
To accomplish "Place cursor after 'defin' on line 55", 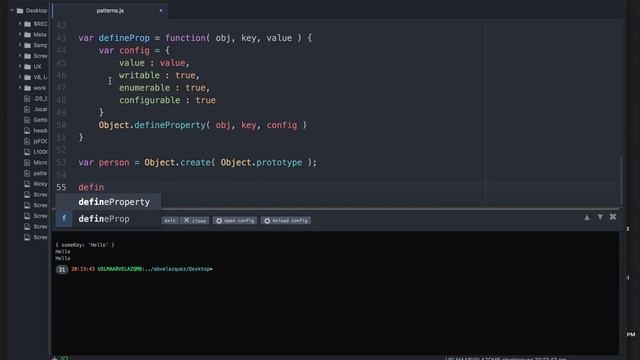I will pos(104,187).
